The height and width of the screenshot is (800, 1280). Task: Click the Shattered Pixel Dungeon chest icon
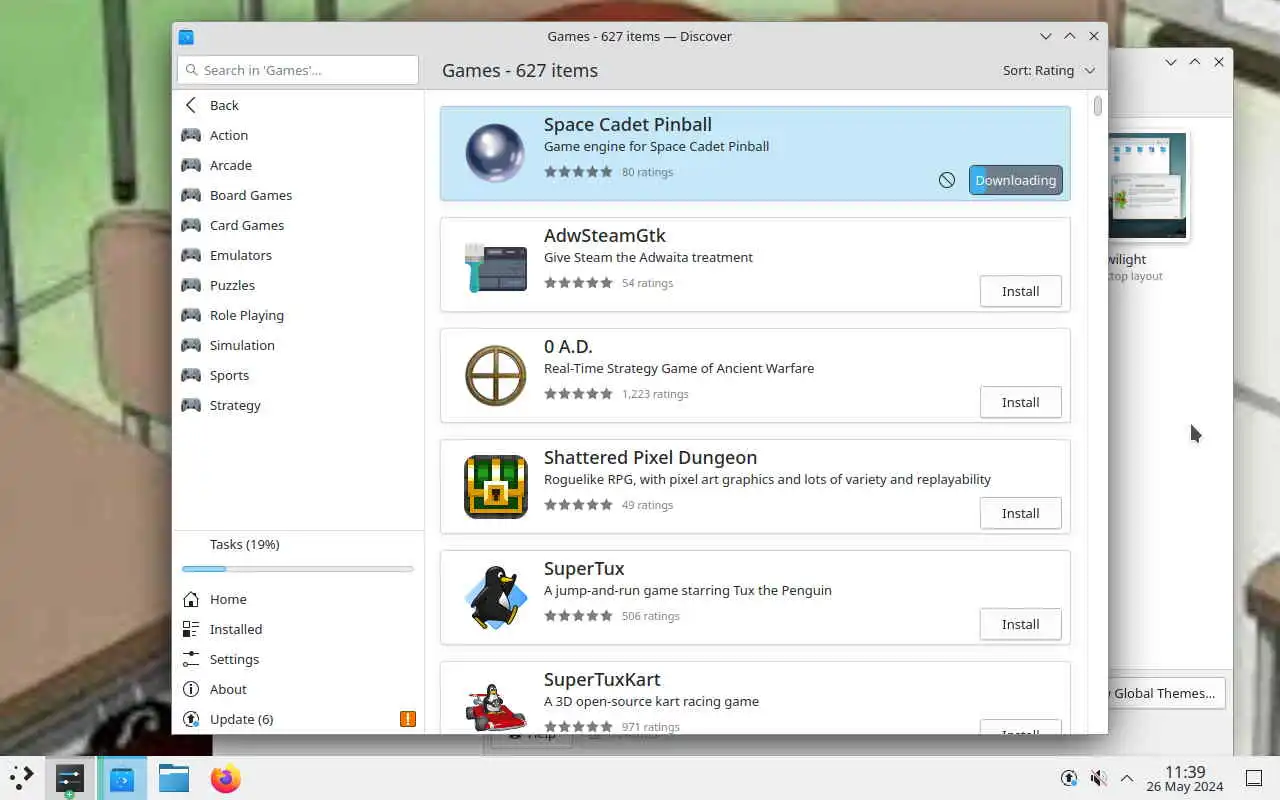(x=495, y=486)
